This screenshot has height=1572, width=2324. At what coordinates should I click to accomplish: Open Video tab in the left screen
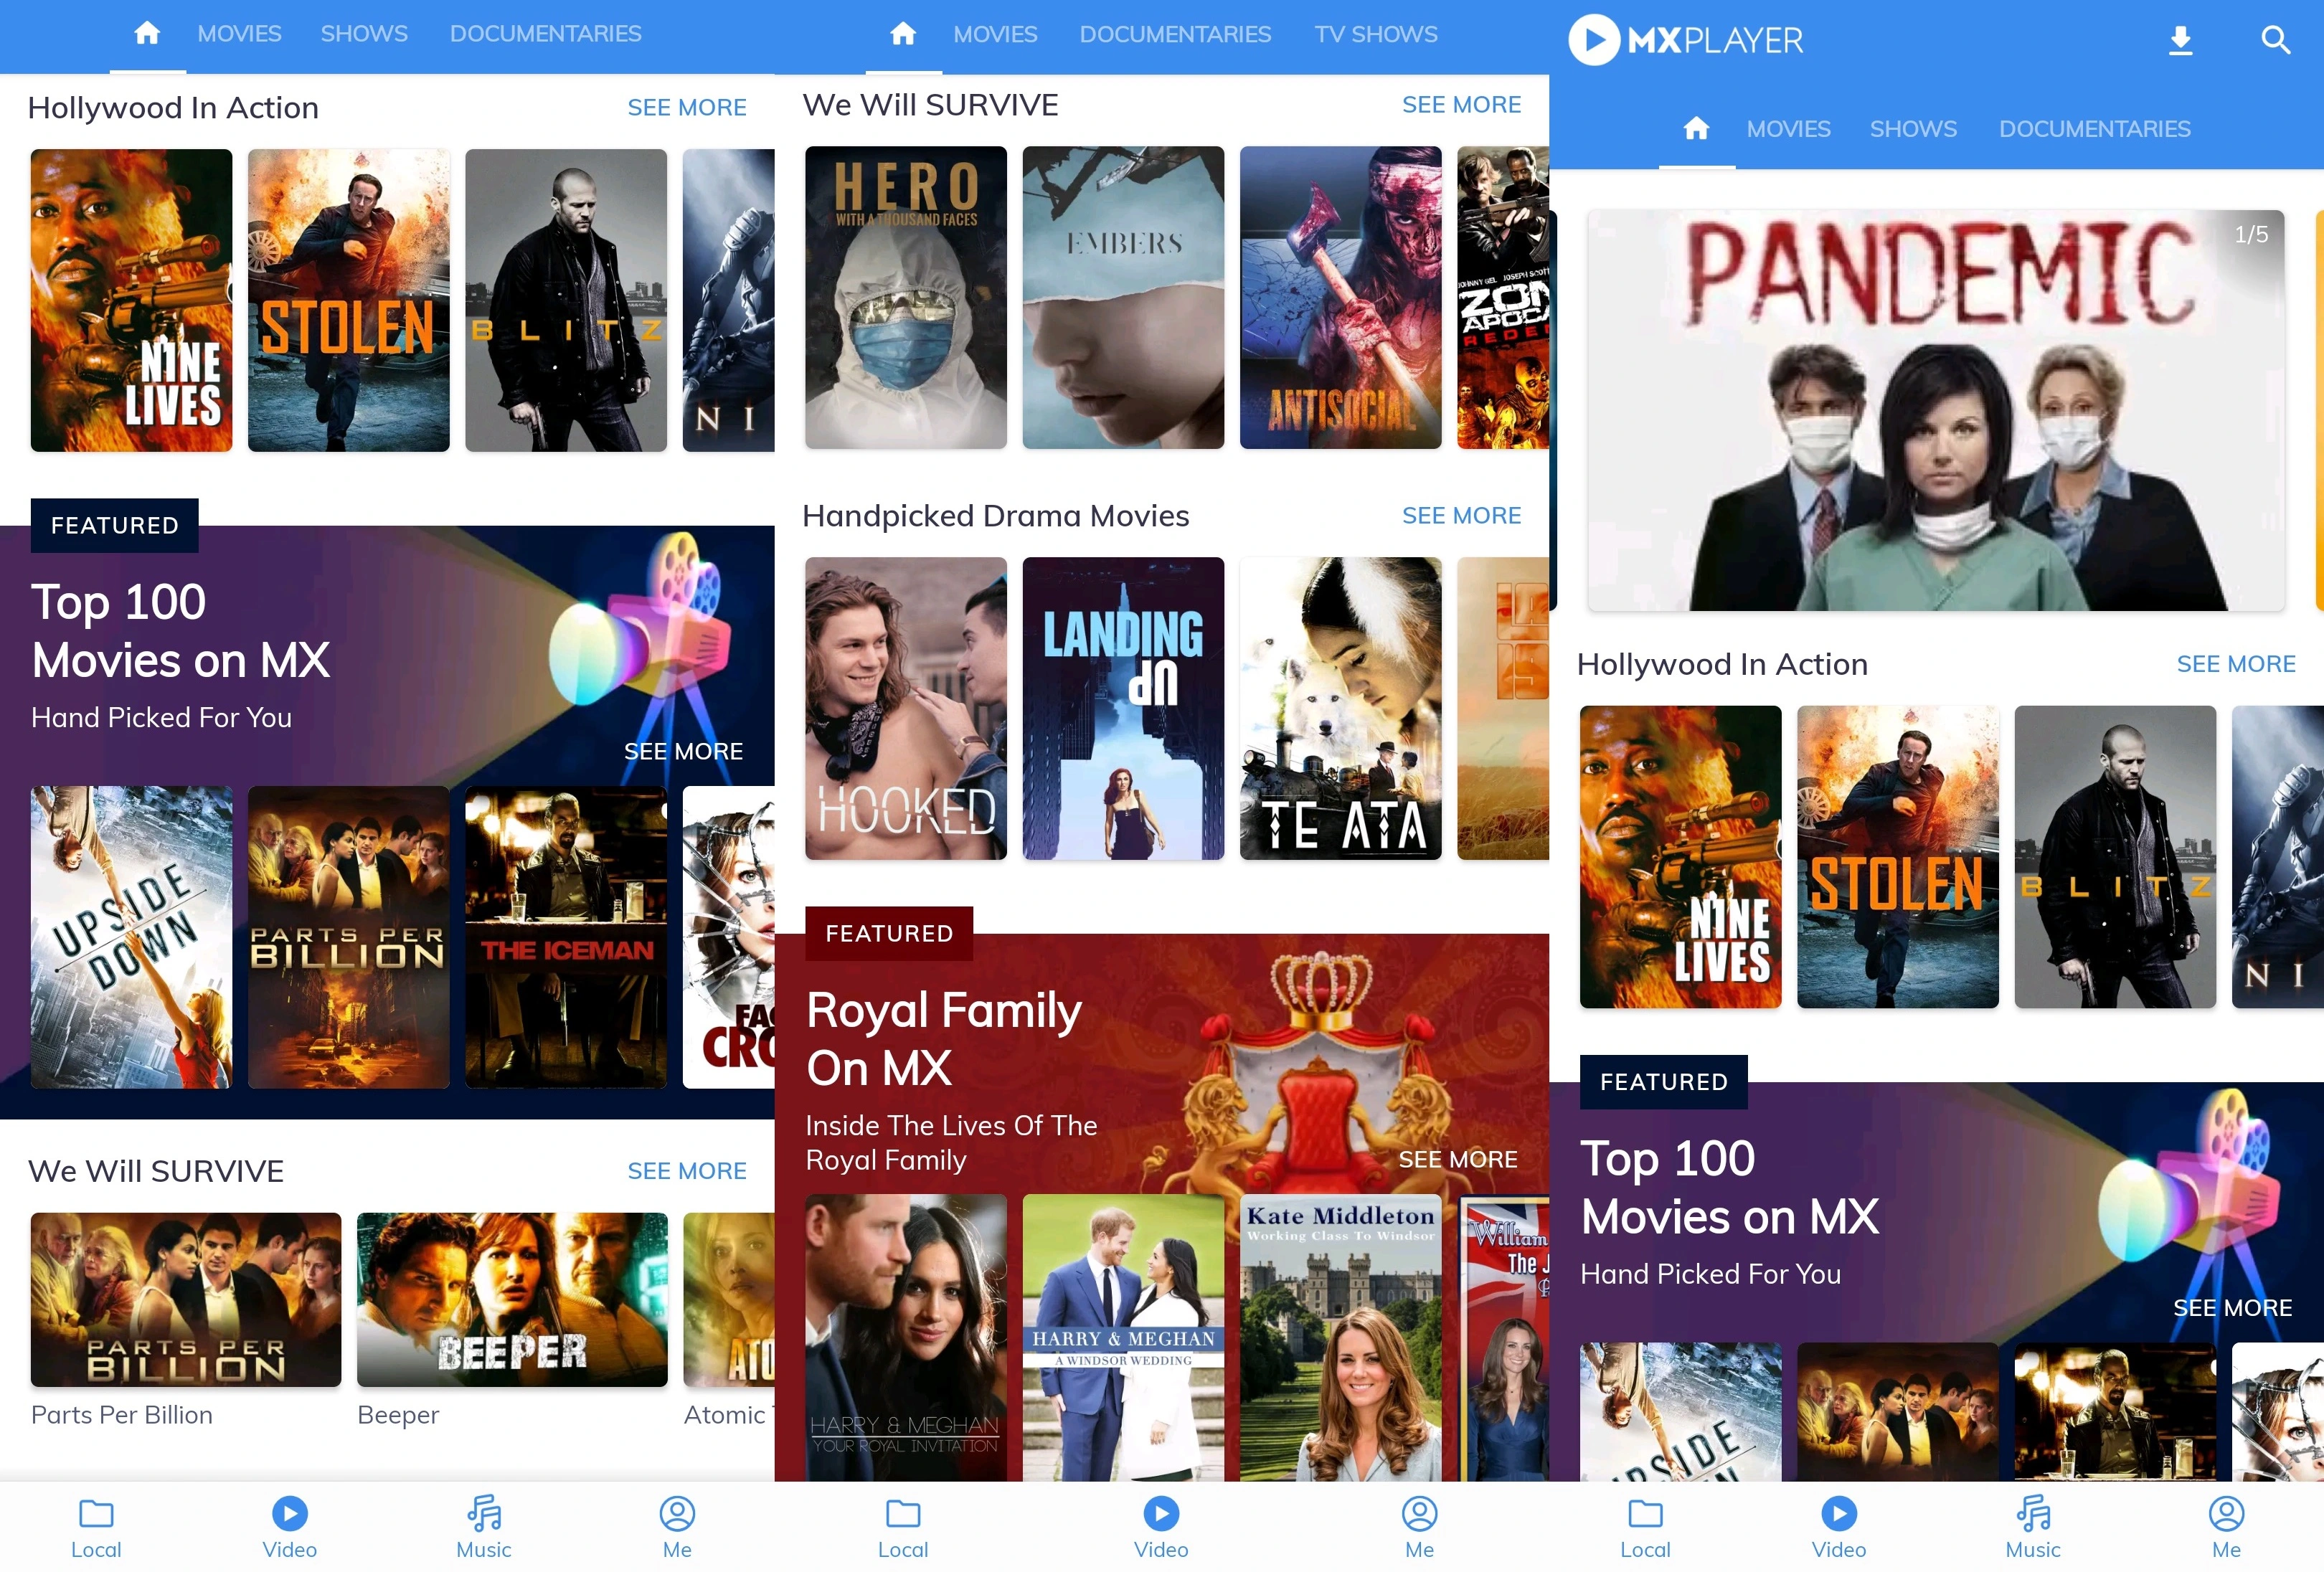pyautogui.click(x=290, y=1528)
